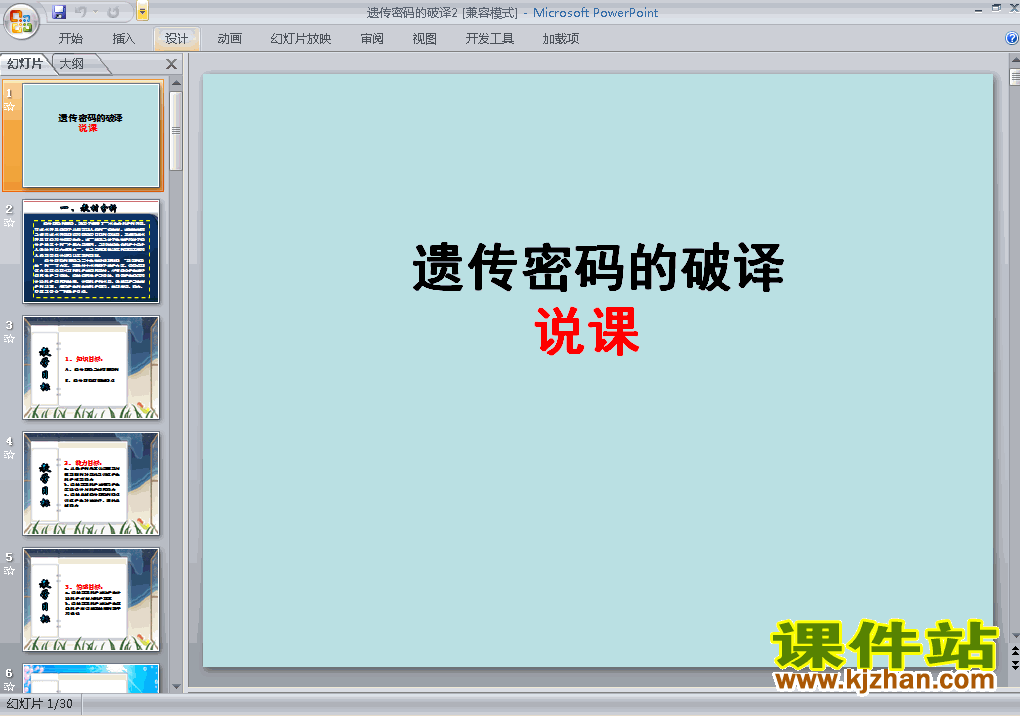Select slide 5 thumbnail
The width and height of the screenshot is (1020, 717).
[x=91, y=599]
